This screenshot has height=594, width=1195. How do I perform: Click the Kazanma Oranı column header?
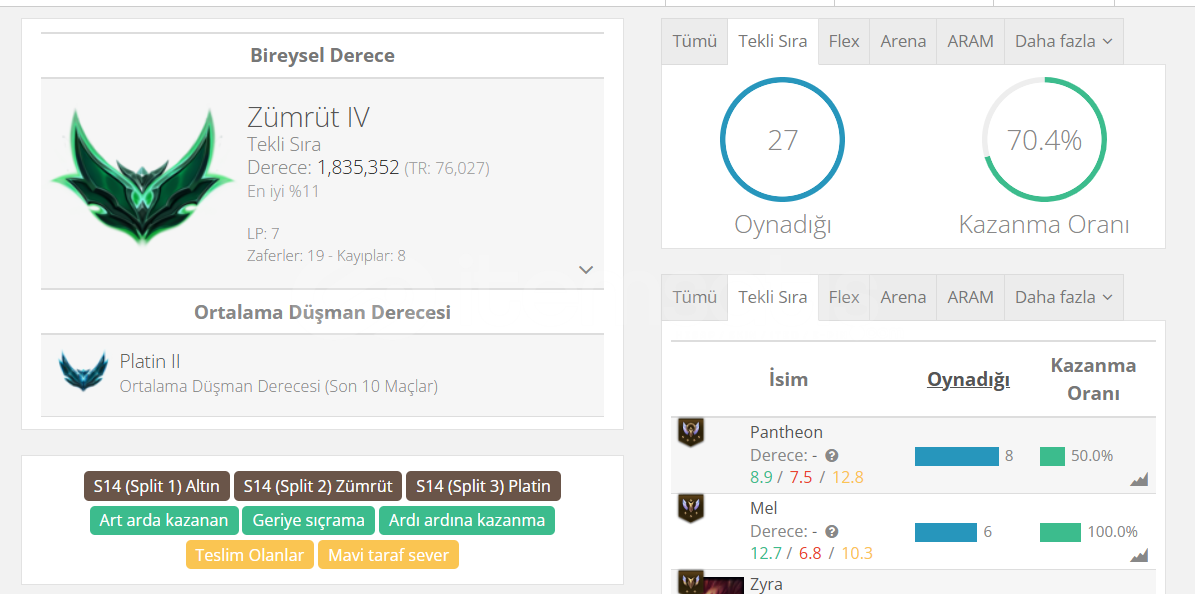[1093, 379]
